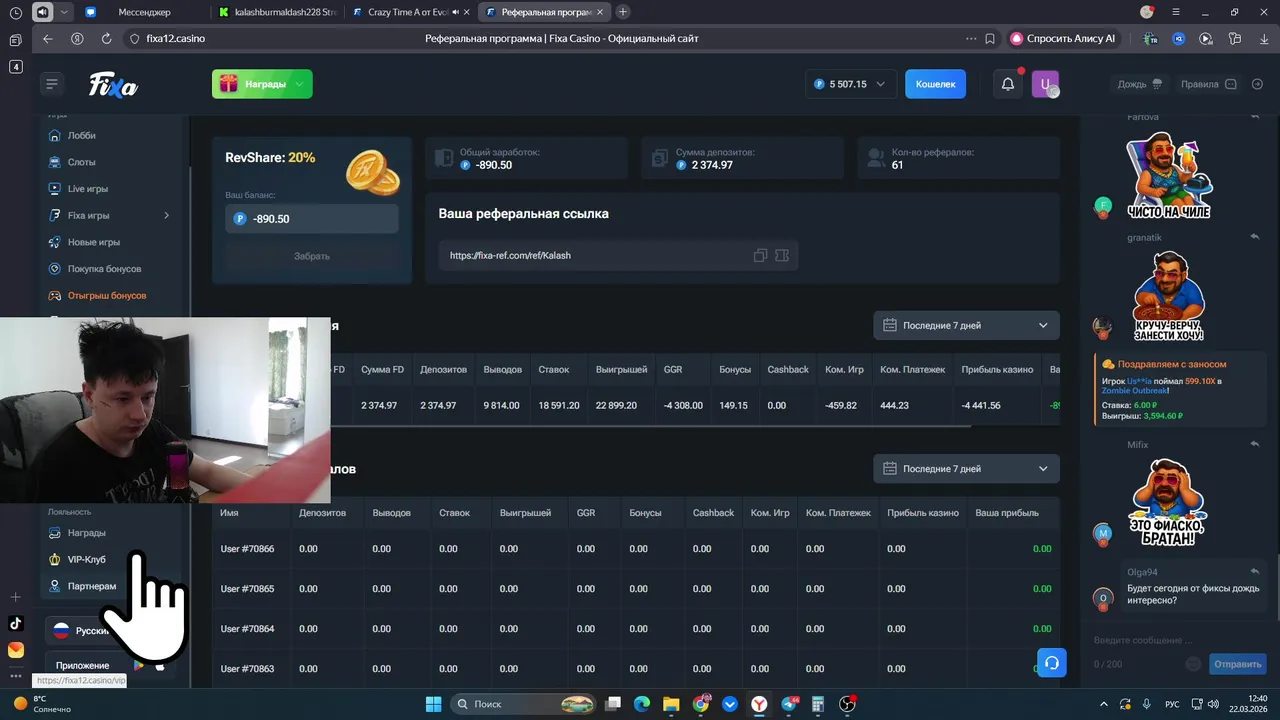This screenshot has height=720, width=1280.
Task: Click the referral link field
Action: pyautogui.click(x=618, y=255)
